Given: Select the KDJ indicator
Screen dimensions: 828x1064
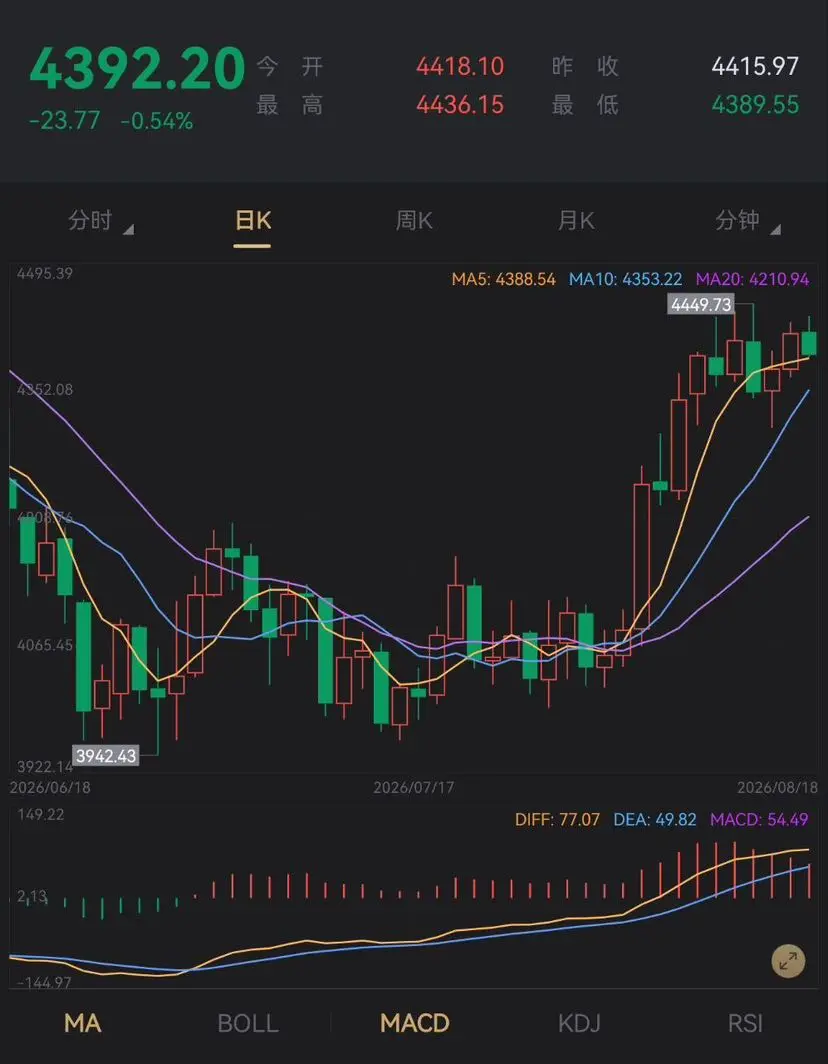Looking at the screenshot, I should pyautogui.click(x=579, y=1023).
